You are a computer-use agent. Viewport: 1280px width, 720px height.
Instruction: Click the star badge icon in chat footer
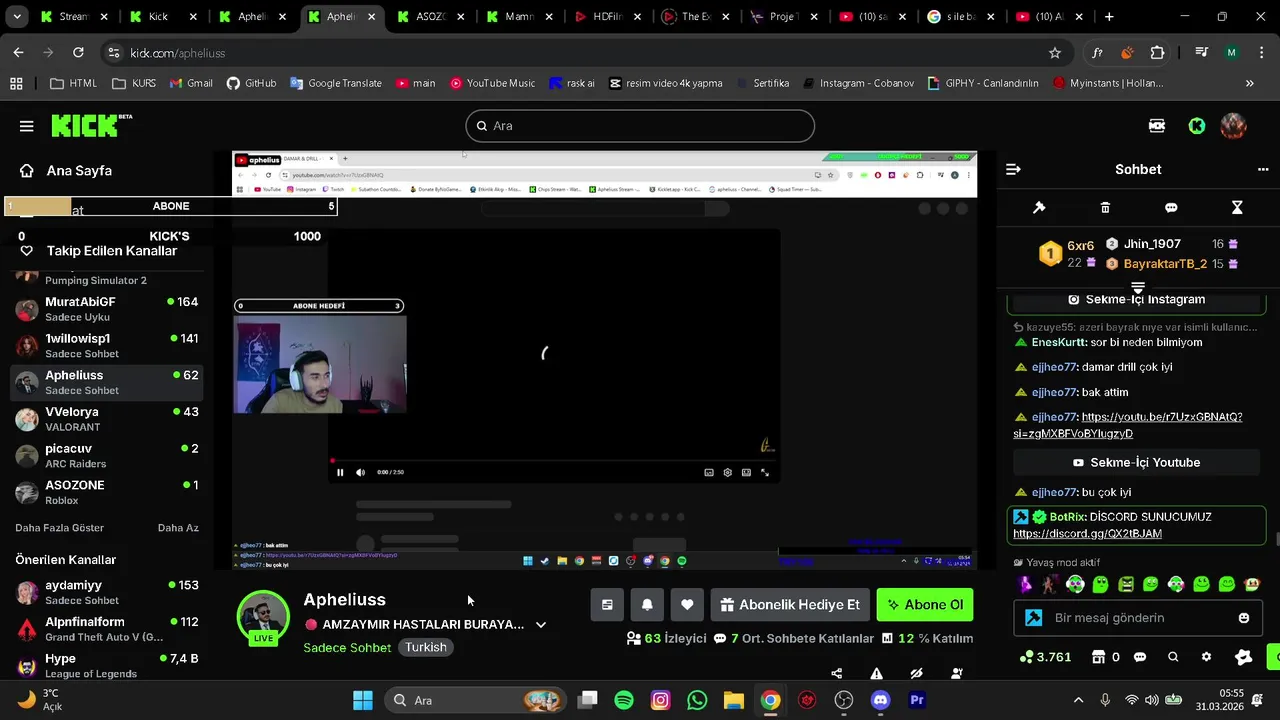pos(1243,657)
